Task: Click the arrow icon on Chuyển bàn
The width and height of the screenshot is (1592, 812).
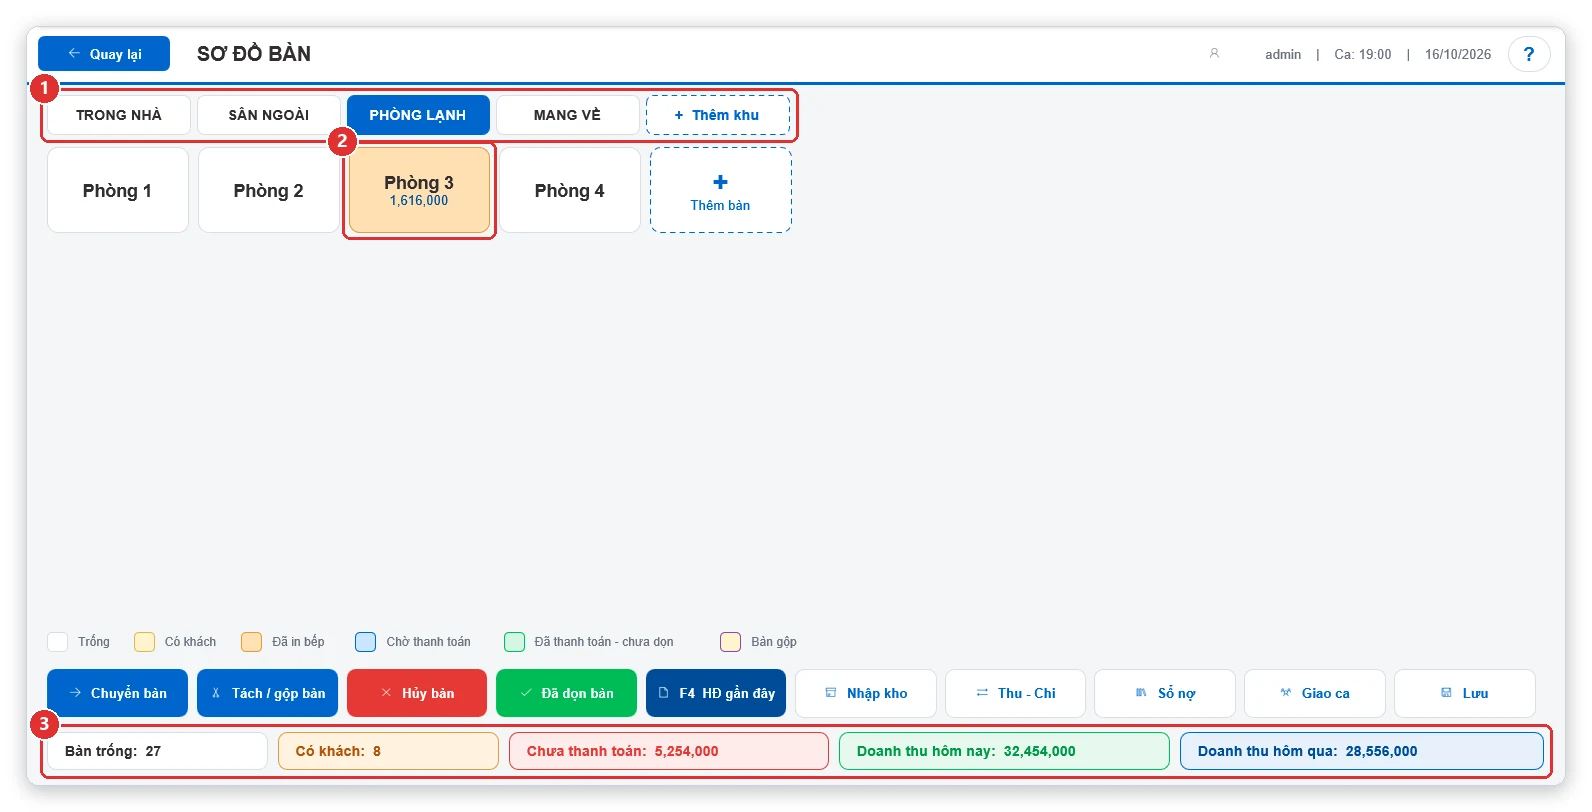Action: tap(75, 692)
